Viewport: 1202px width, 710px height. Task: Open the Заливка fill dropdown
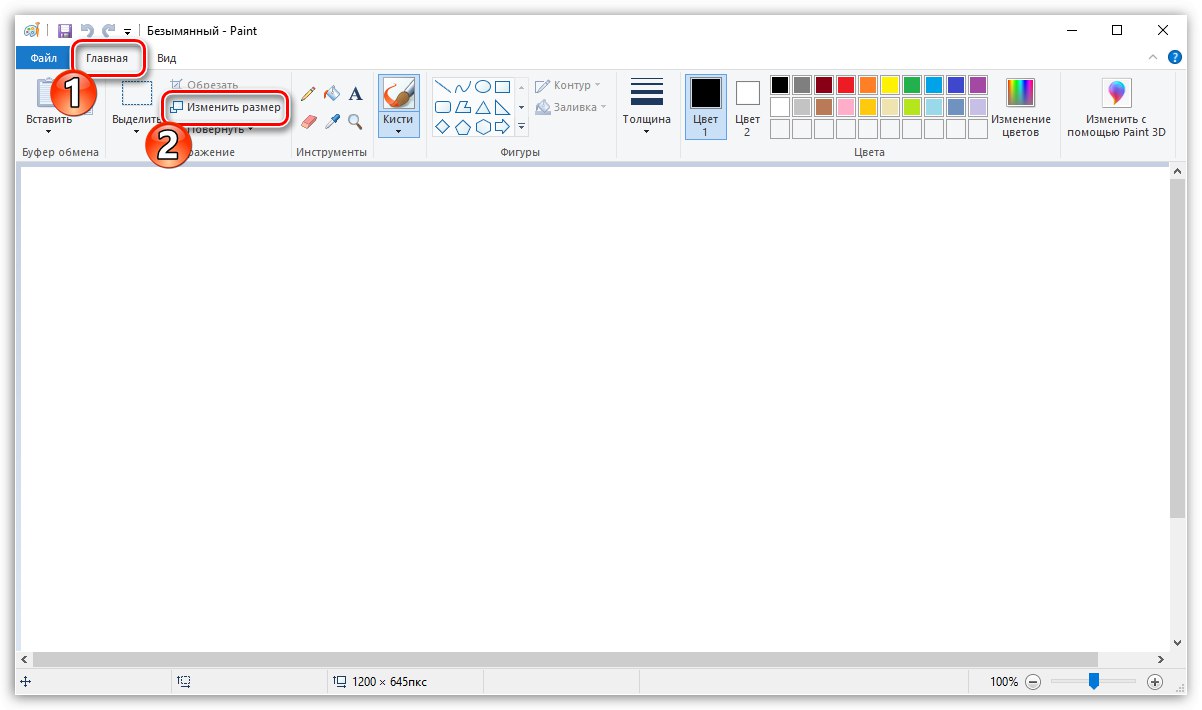pyautogui.click(x=571, y=107)
